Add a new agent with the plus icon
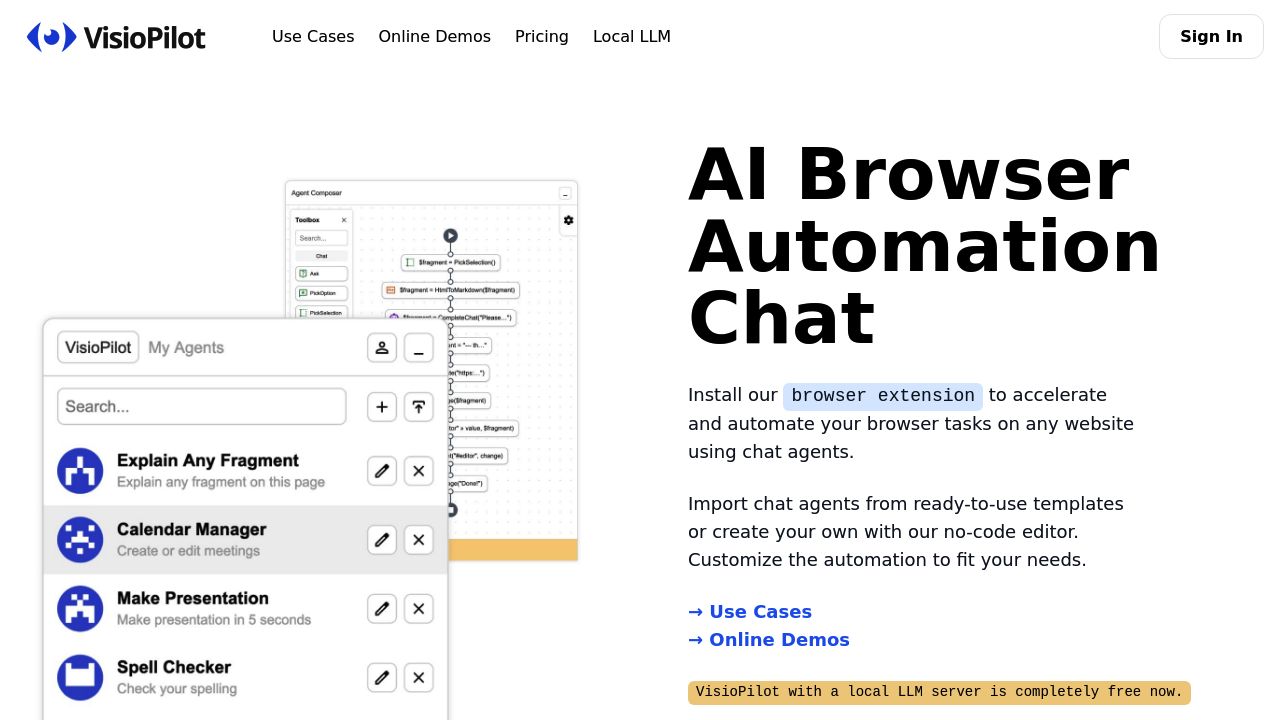 click(x=381, y=407)
